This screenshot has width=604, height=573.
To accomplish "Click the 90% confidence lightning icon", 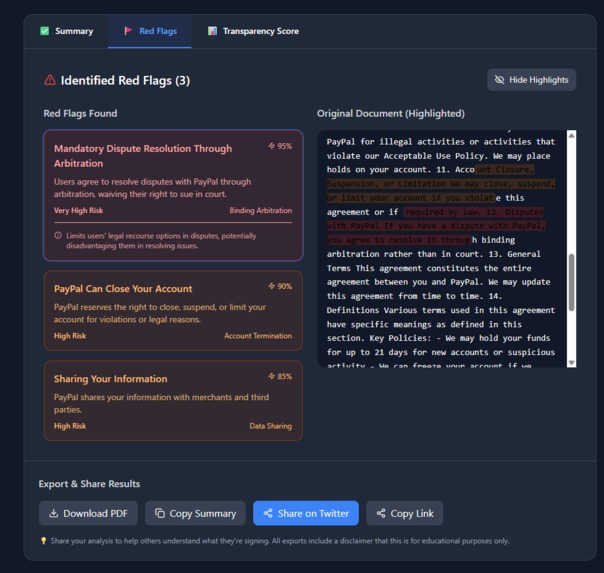I will click(x=272, y=286).
